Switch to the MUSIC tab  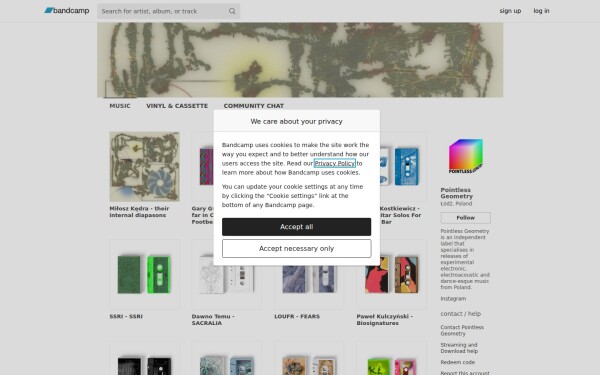coord(120,106)
